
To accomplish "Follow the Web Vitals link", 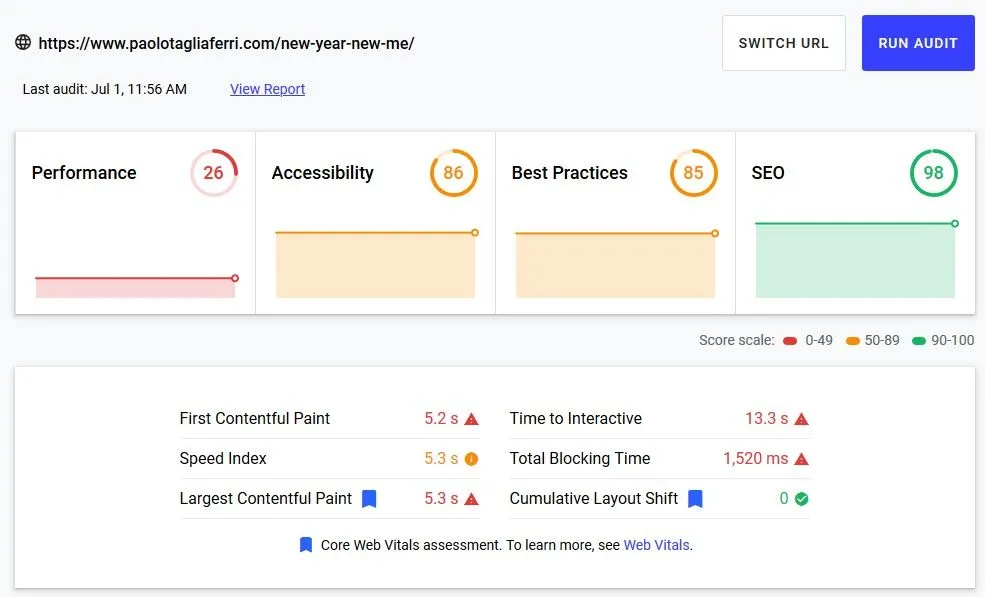I will click(x=656, y=545).
